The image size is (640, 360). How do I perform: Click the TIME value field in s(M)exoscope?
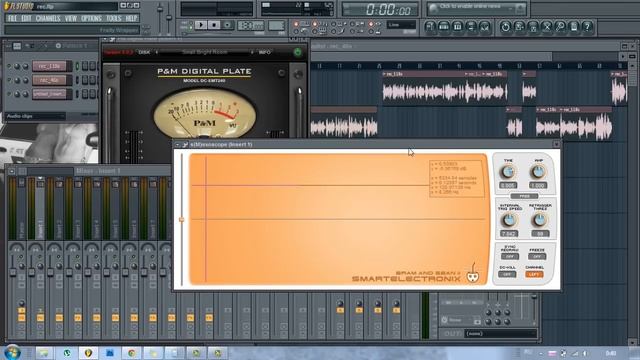[508, 185]
